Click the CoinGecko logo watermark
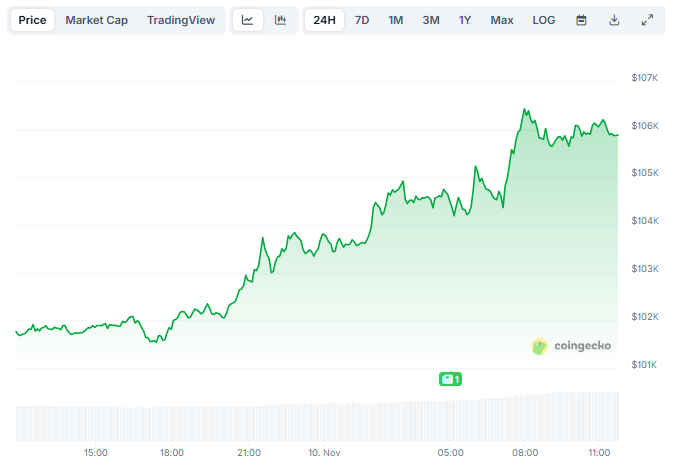 (570, 346)
